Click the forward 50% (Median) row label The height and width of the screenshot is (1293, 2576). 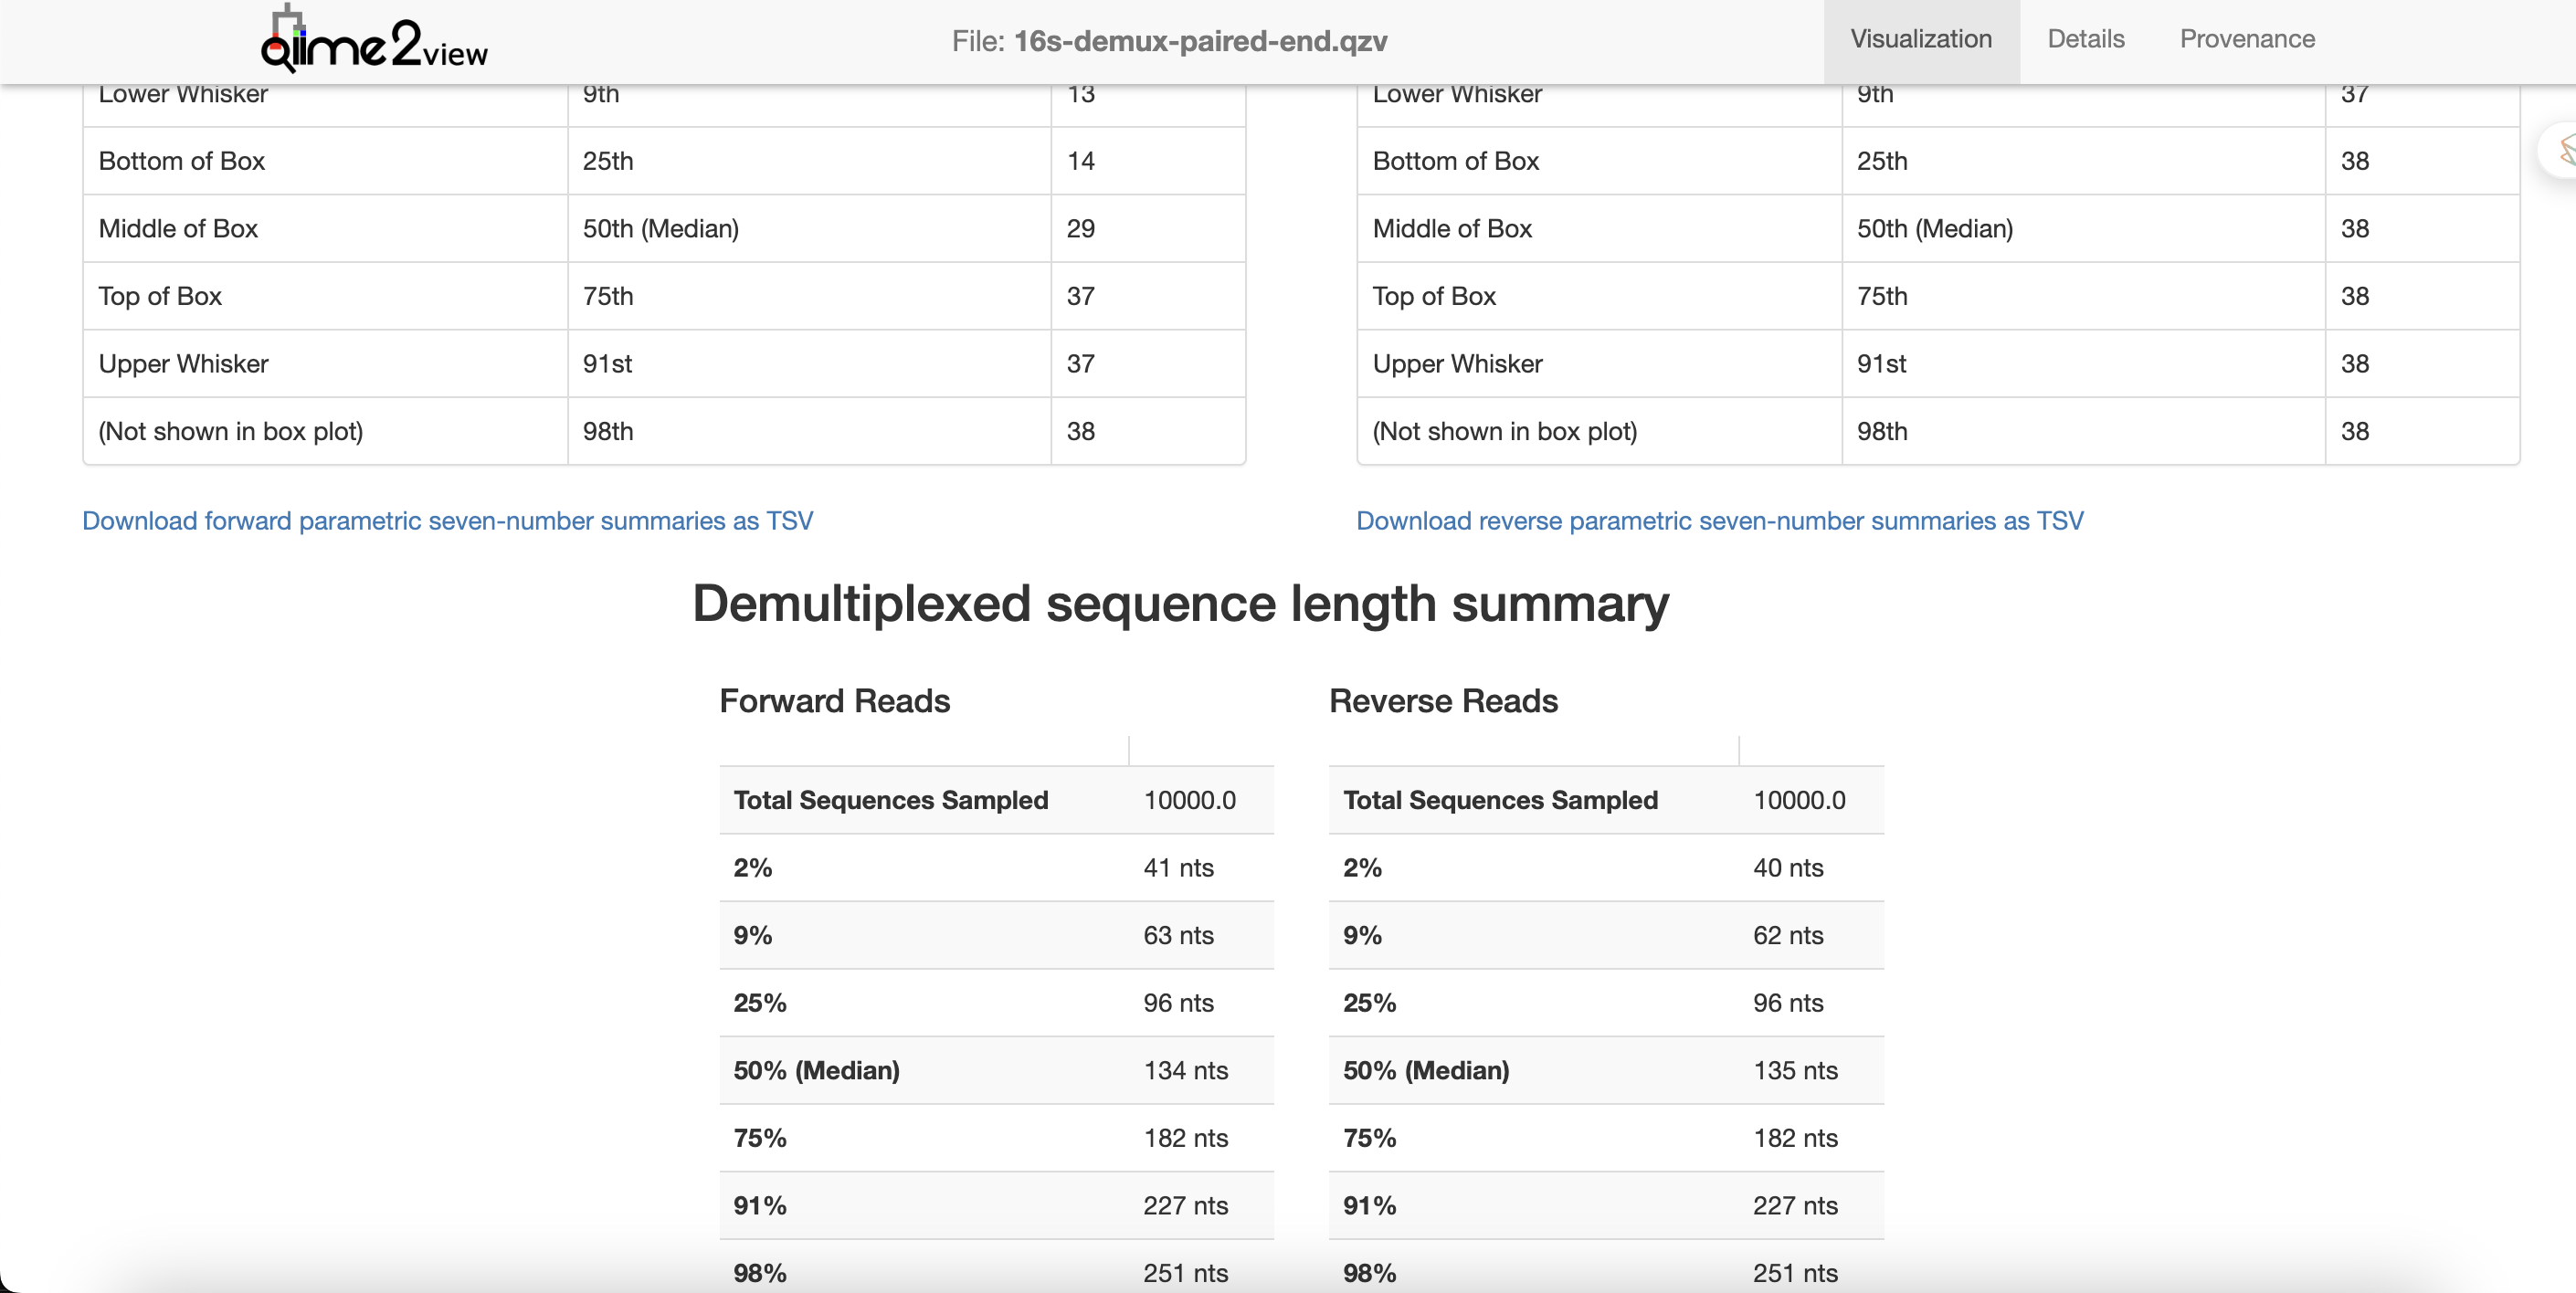[x=816, y=1070]
